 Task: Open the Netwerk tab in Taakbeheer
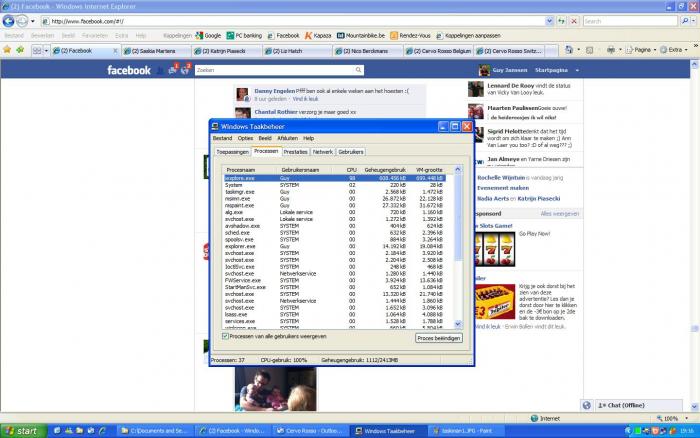click(323, 151)
